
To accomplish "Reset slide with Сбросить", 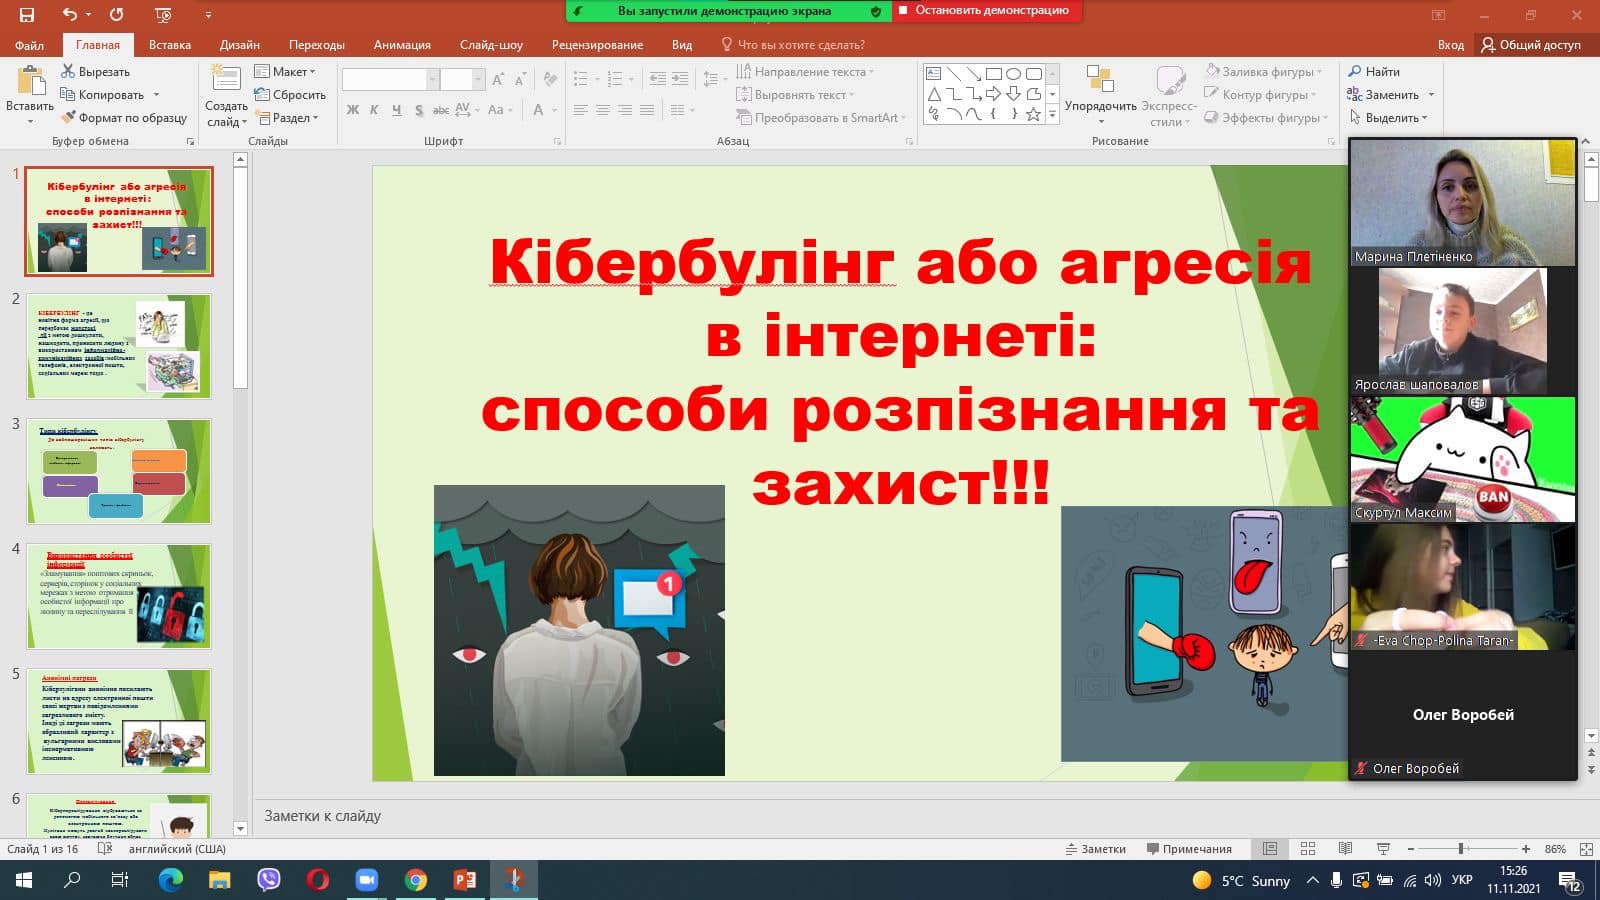I will pos(290,95).
